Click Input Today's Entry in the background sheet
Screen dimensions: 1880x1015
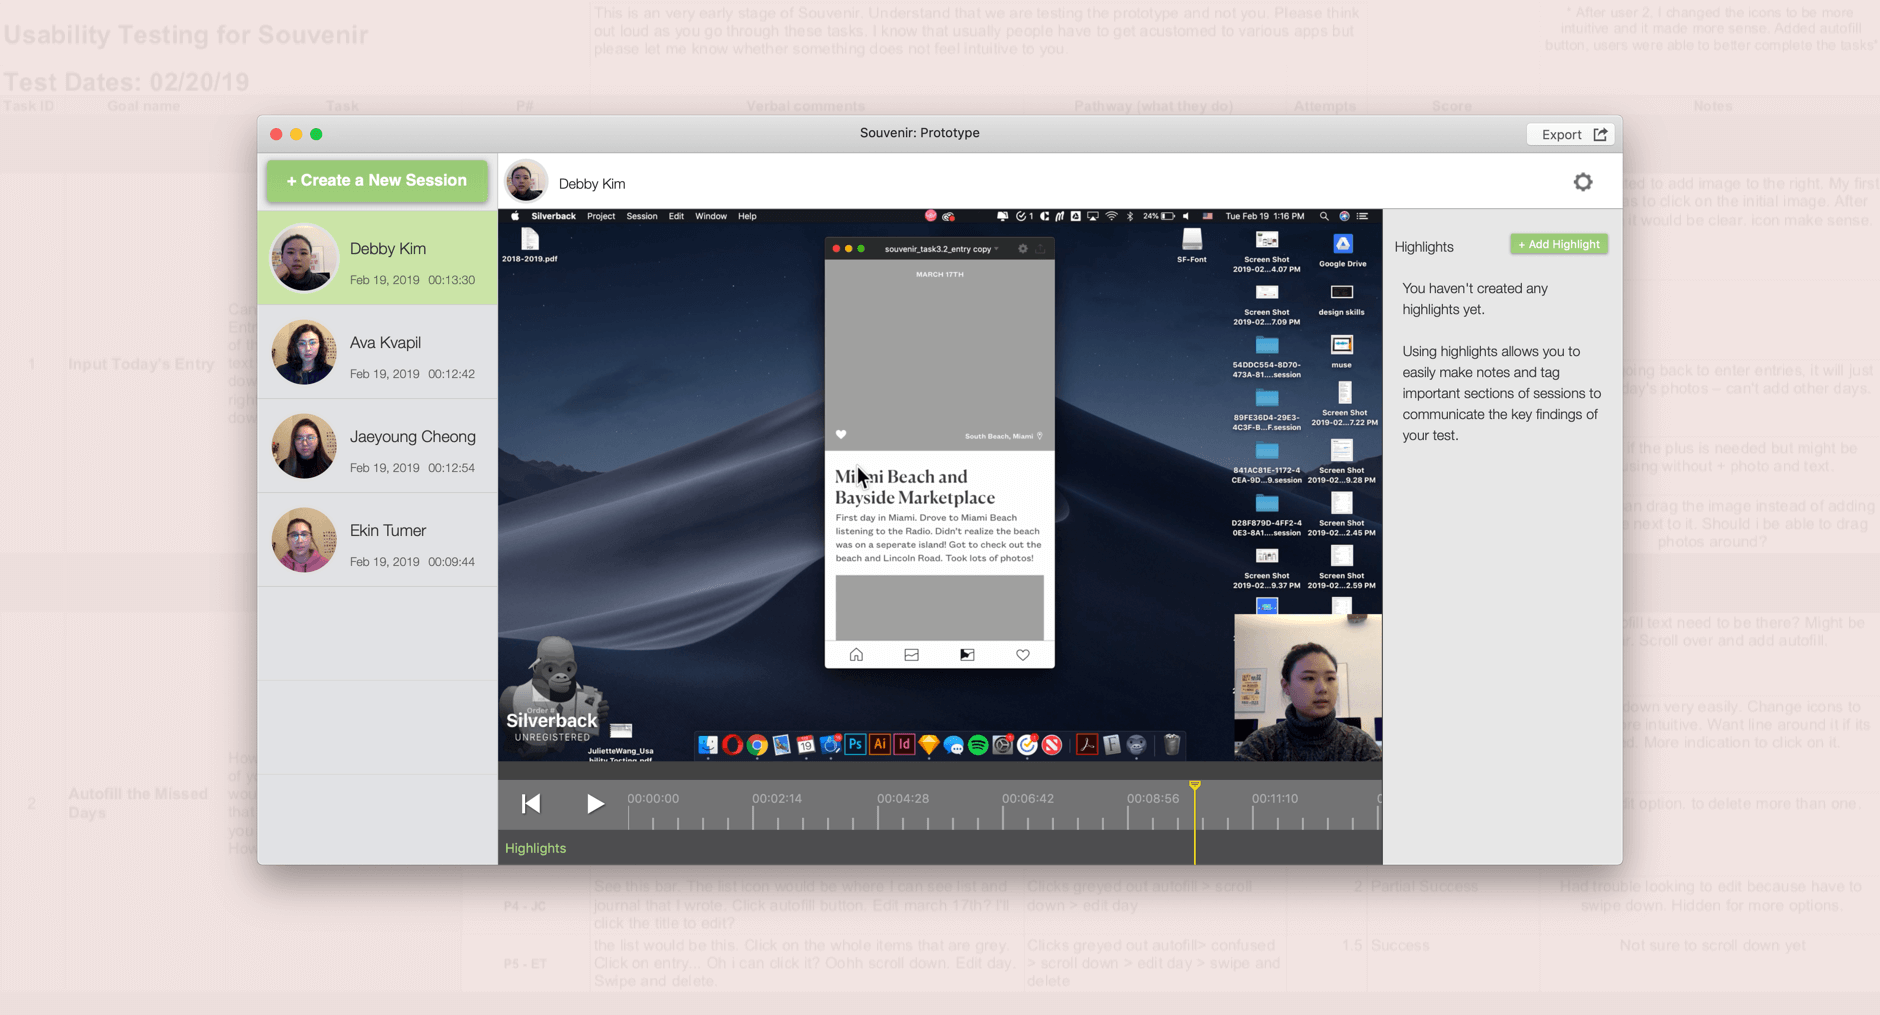pos(141,364)
